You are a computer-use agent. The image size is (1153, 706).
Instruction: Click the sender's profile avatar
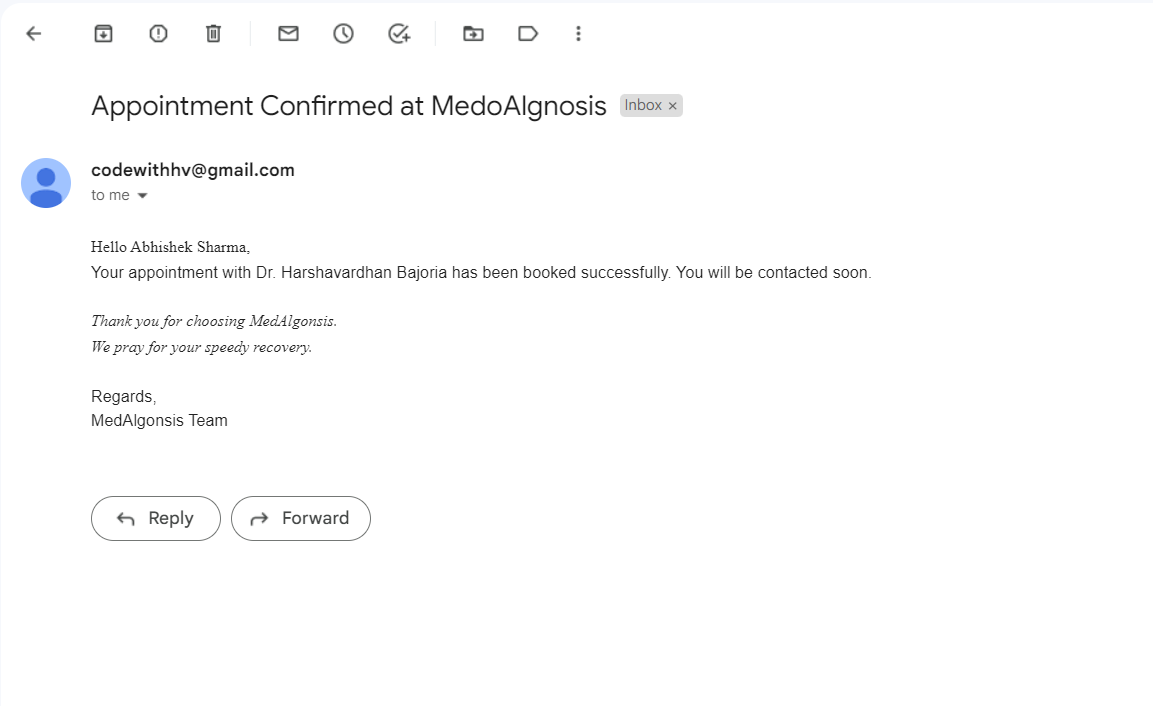tap(46, 183)
